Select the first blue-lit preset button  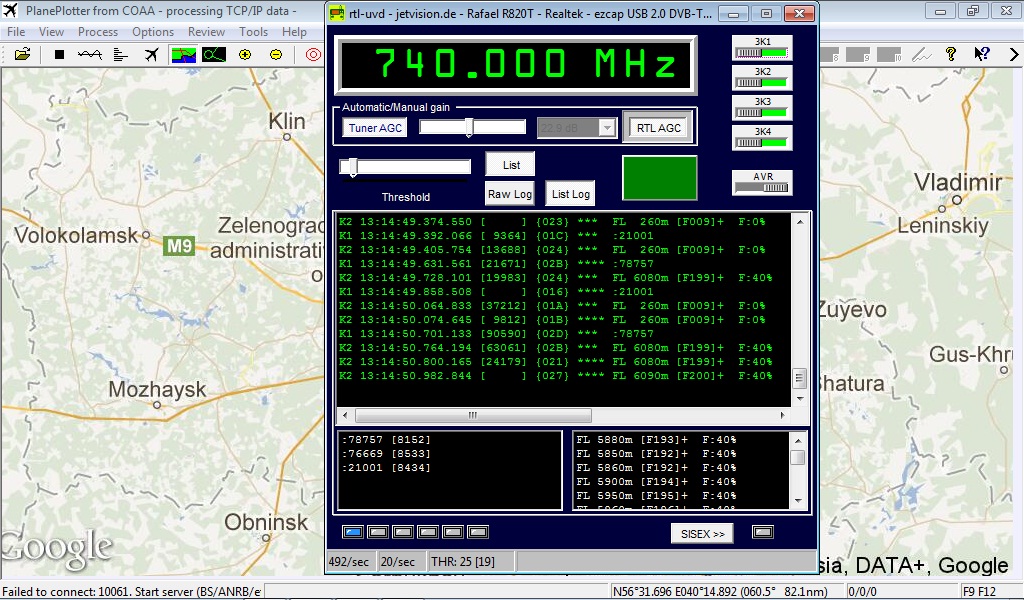pos(353,532)
